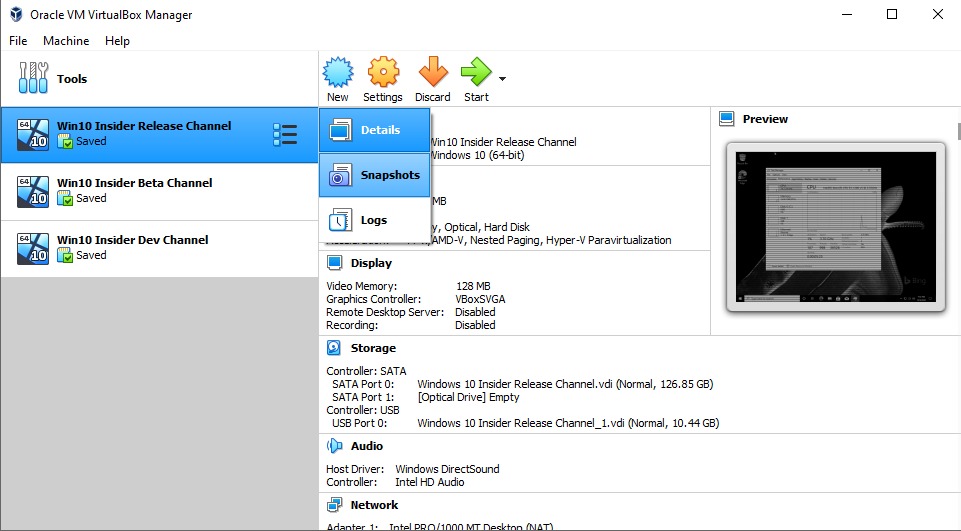Open the File menu
The height and width of the screenshot is (531, 961).
[18, 41]
